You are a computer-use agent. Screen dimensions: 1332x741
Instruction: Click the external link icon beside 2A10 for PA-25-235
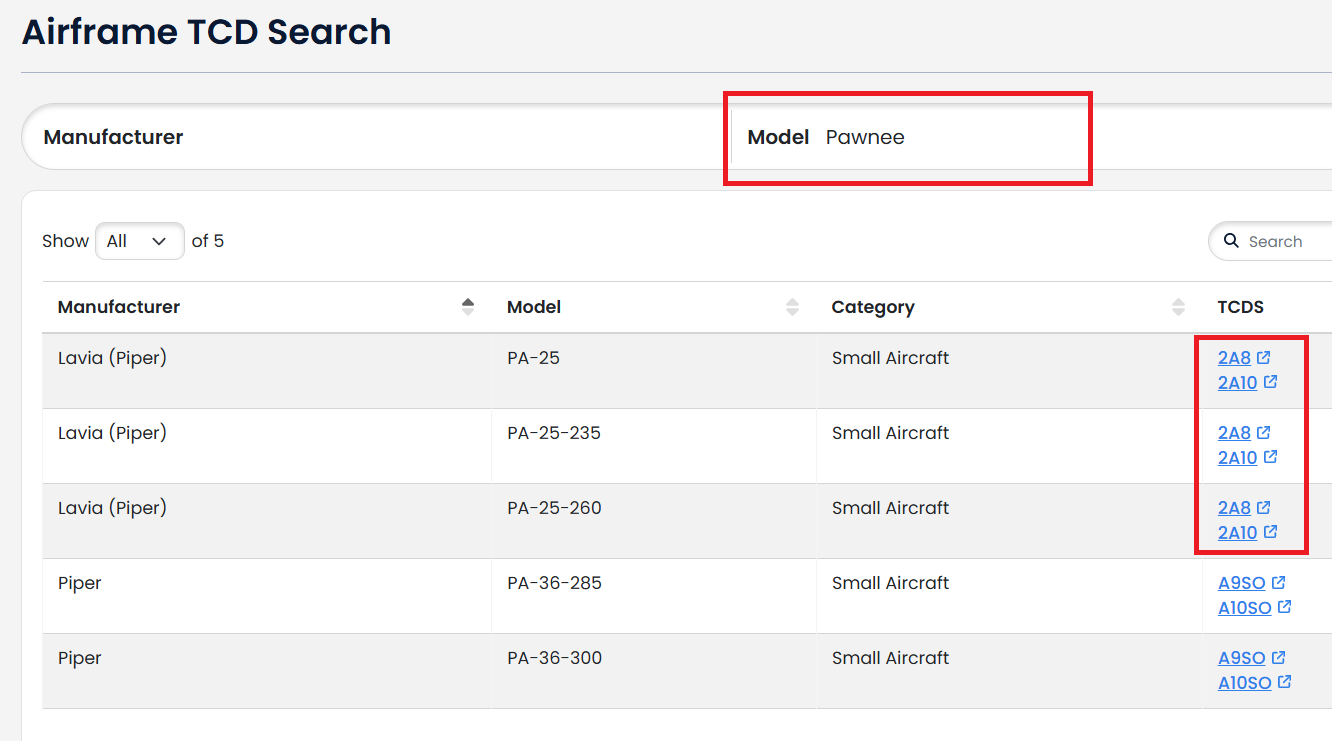[x=1270, y=457]
